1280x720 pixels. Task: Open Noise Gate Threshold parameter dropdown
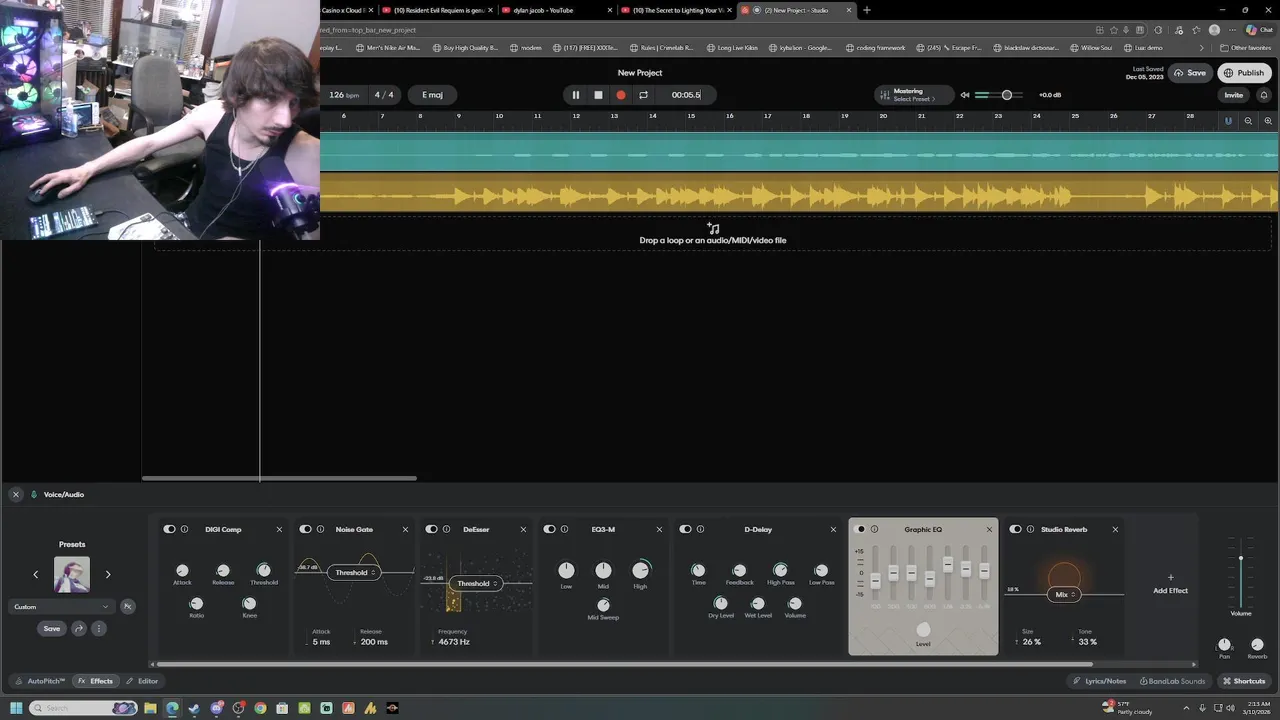click(354, 572)
